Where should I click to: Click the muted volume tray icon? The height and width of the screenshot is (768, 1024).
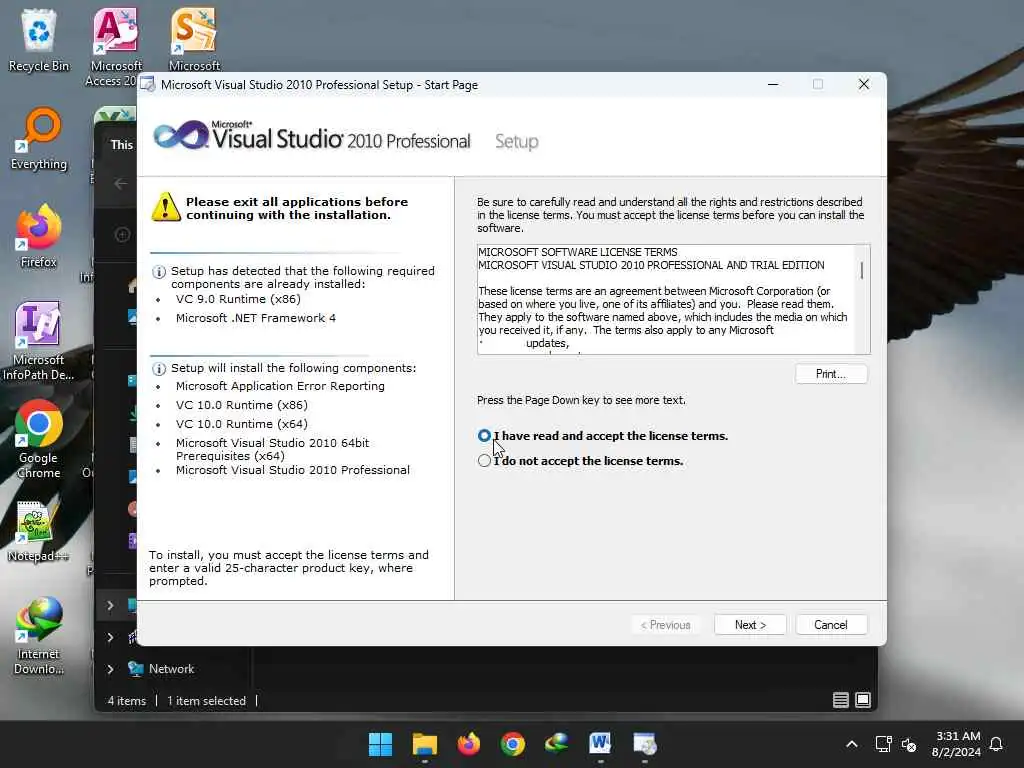point(908,744)
